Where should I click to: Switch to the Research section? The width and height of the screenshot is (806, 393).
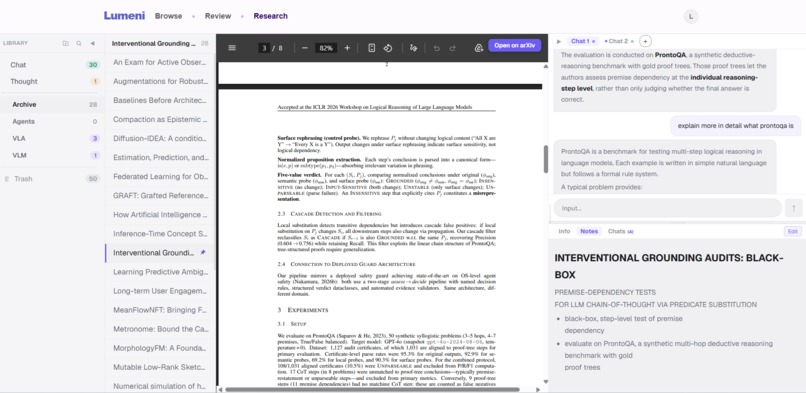(x=270, y=16)
